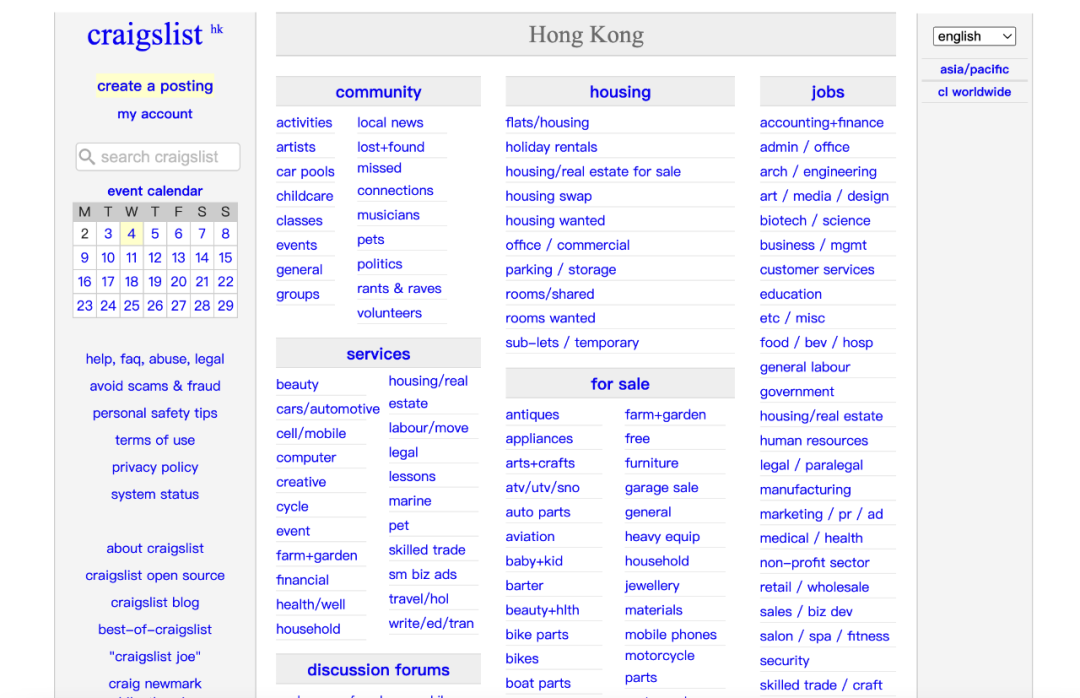Viewport: 1080px width, 698px height.
Task: Go to my account
Action: click(x=155, y=114)
